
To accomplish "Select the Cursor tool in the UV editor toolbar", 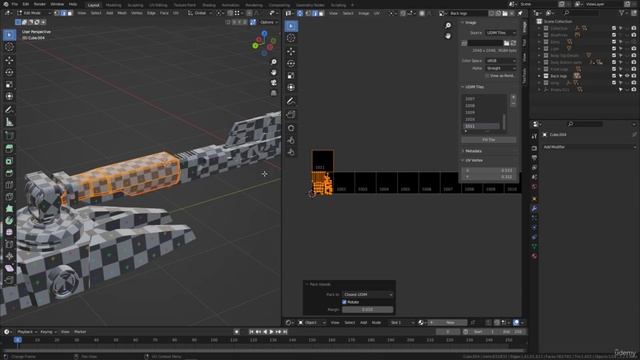I will (x=291, y=38).
